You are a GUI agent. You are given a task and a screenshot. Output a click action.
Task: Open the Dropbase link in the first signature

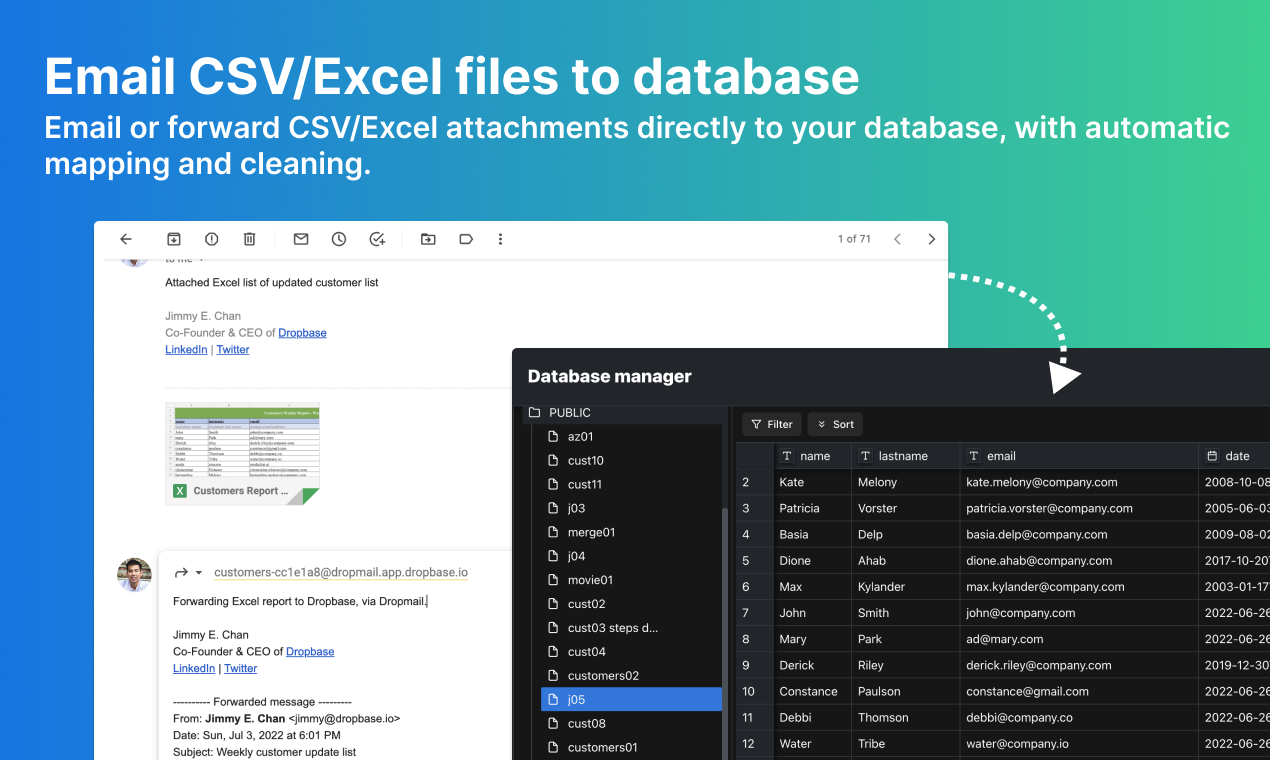302,333
